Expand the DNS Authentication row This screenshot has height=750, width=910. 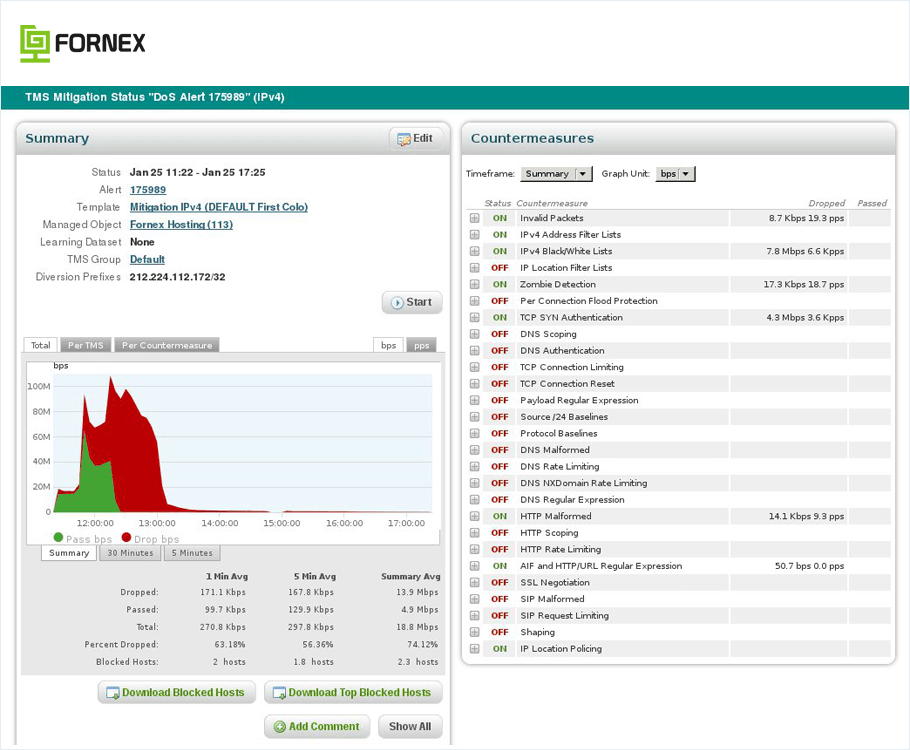click(x=475, y=351)
